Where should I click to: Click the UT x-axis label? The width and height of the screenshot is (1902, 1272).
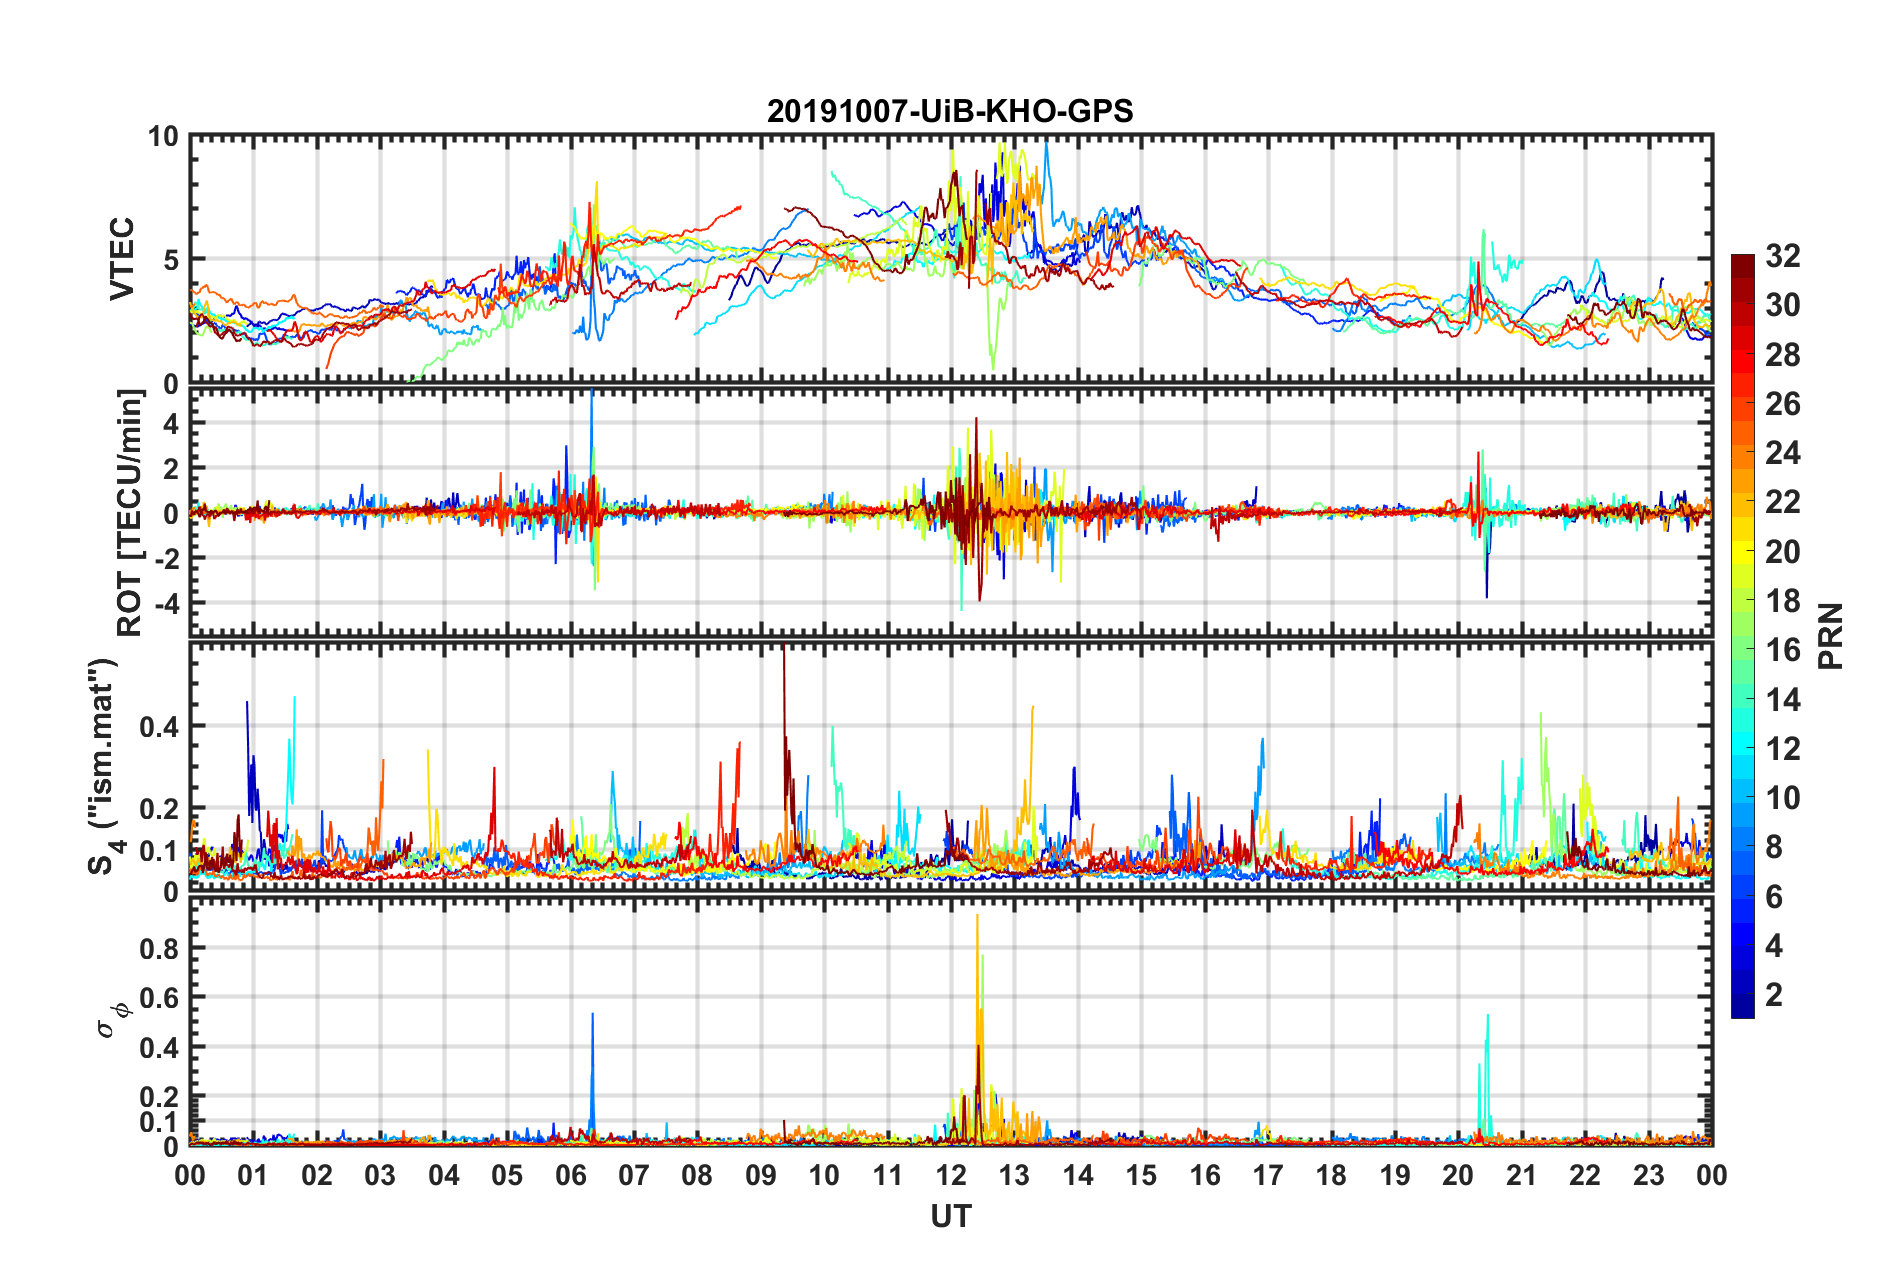pyautogui.click(x=951, y=1216)
